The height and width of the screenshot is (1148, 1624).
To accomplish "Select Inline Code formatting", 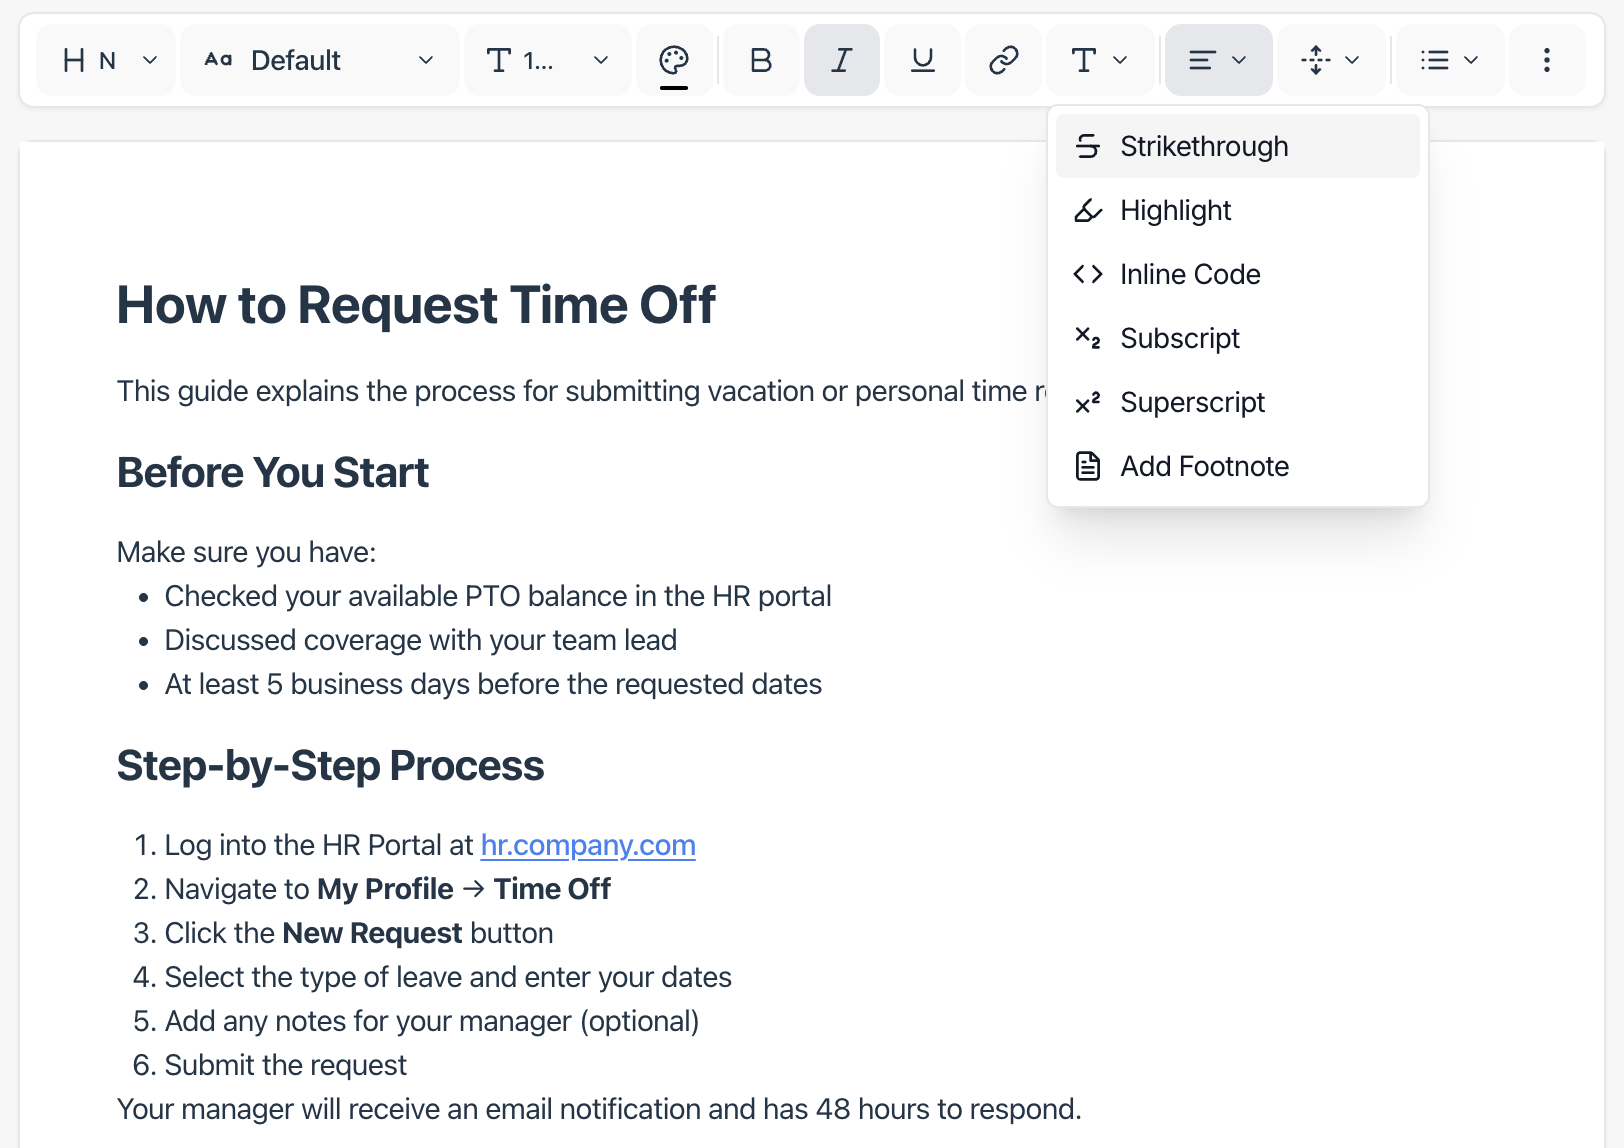I will 1190,274.
